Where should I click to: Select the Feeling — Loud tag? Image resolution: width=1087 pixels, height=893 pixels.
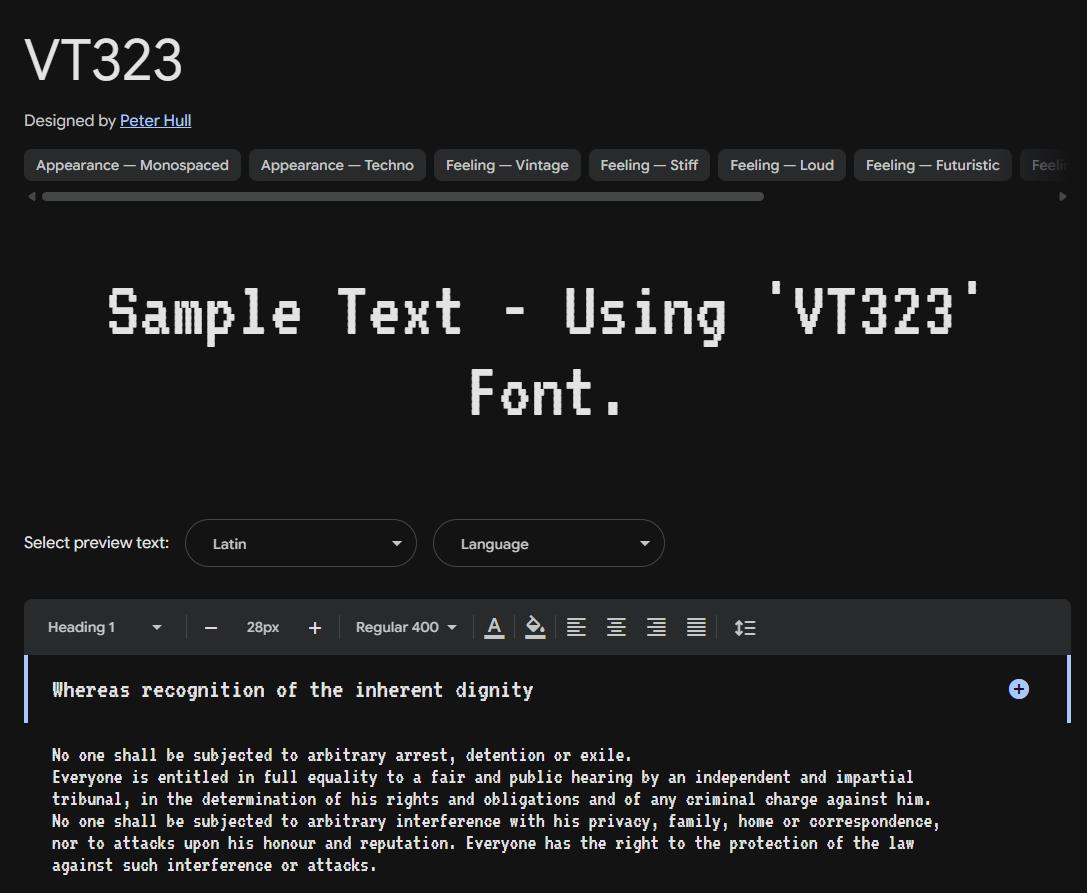781,165
